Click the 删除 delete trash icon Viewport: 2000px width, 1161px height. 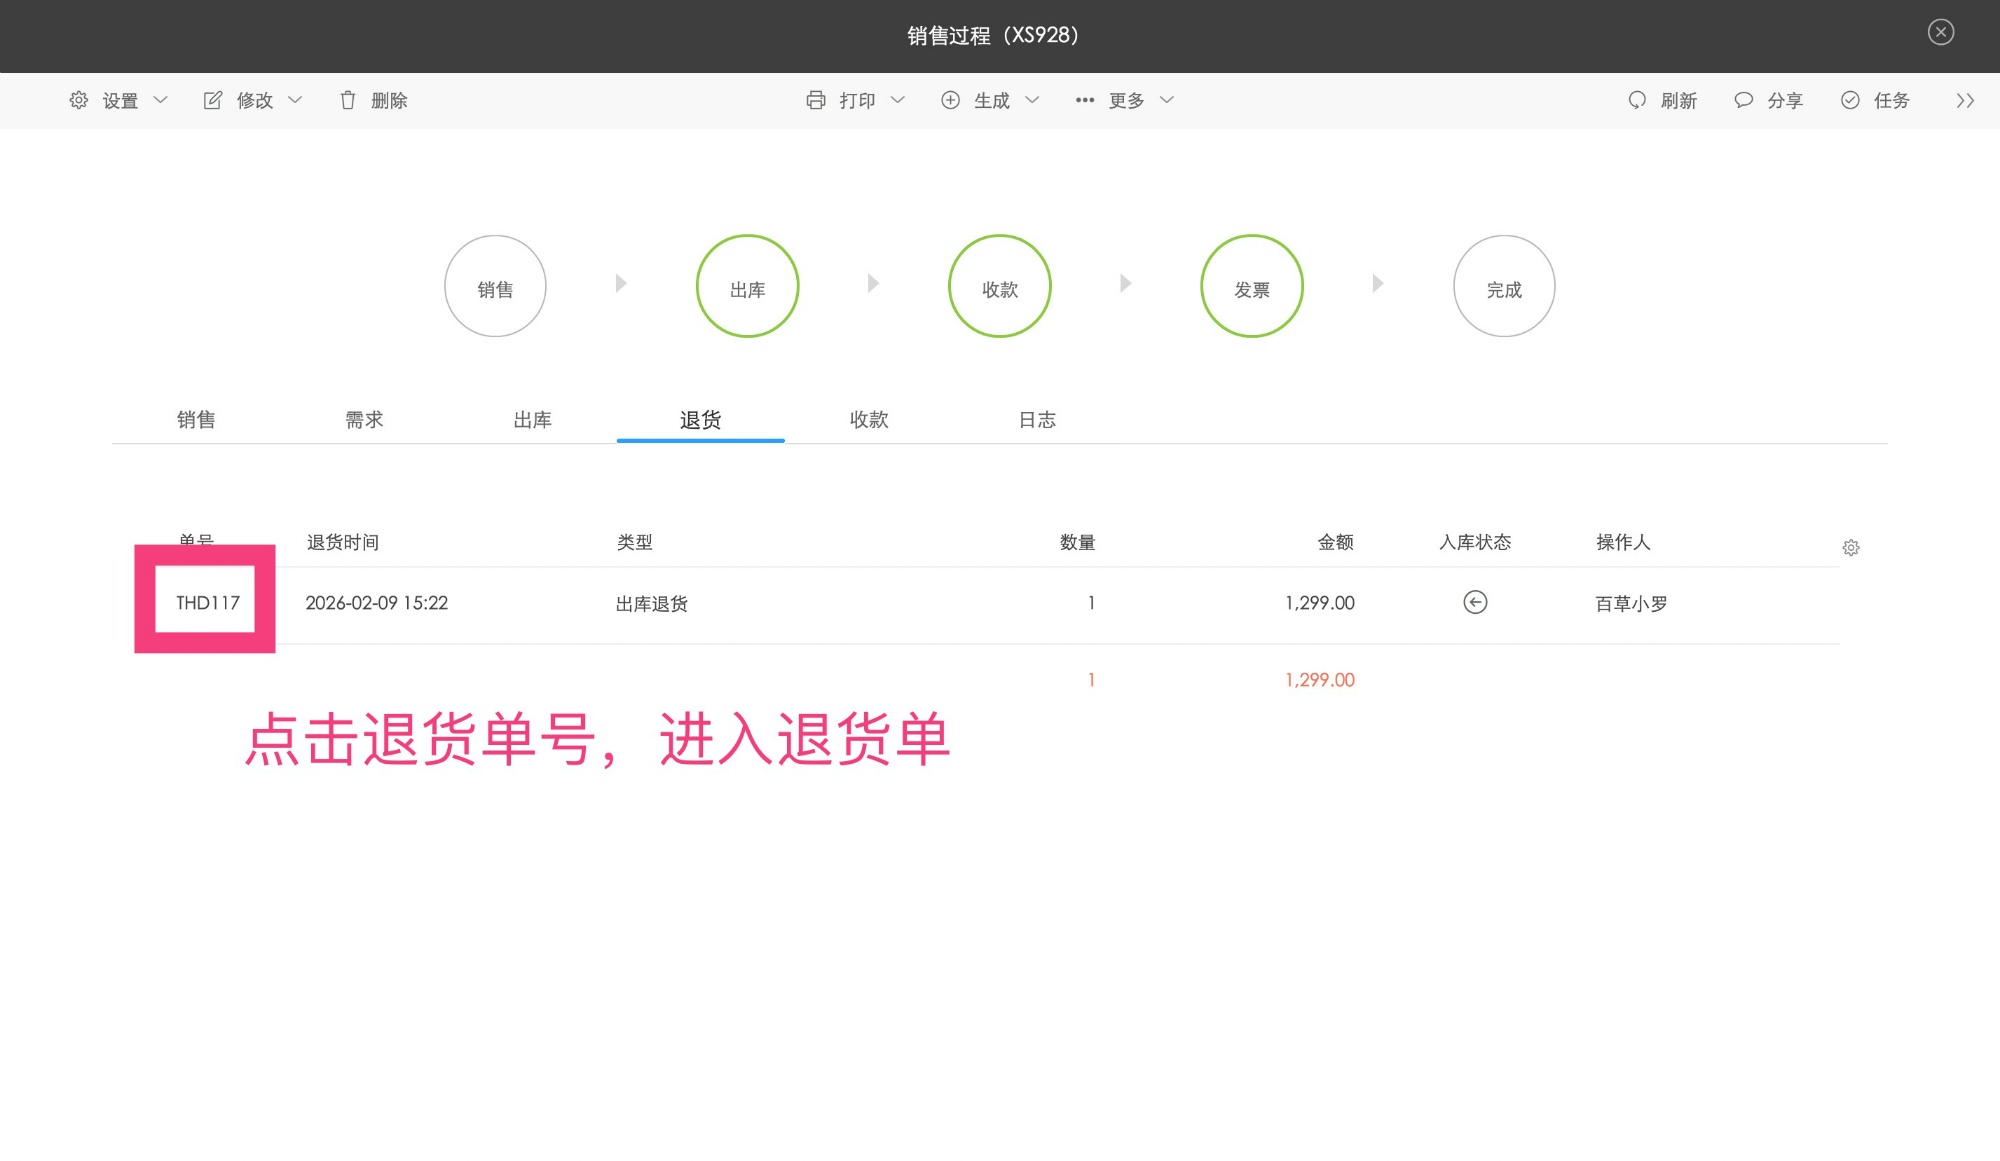[348, 100]
